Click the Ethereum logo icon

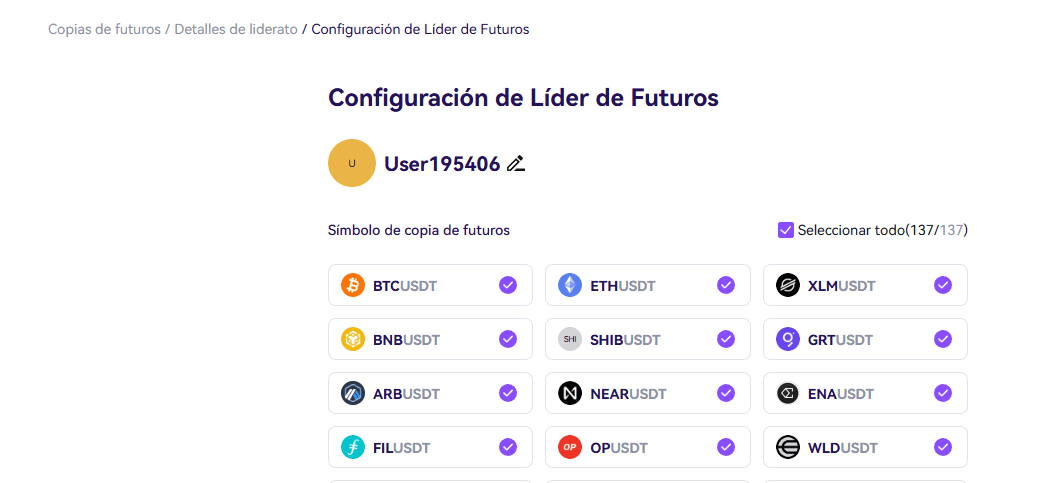pos(570,285)
